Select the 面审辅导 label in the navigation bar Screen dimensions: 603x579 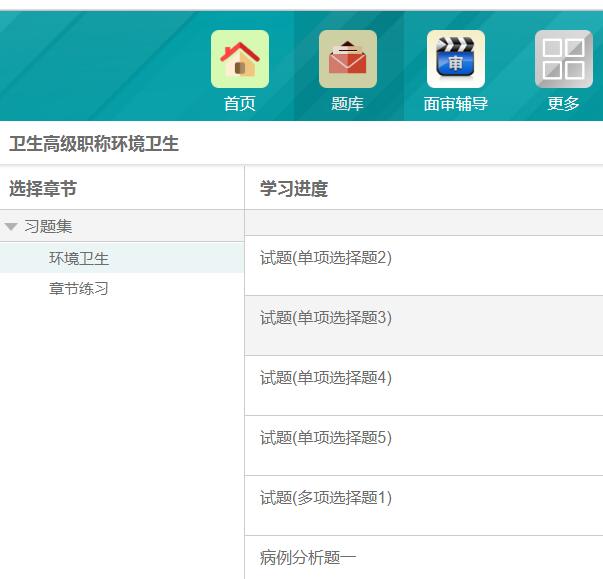[456, 104]
